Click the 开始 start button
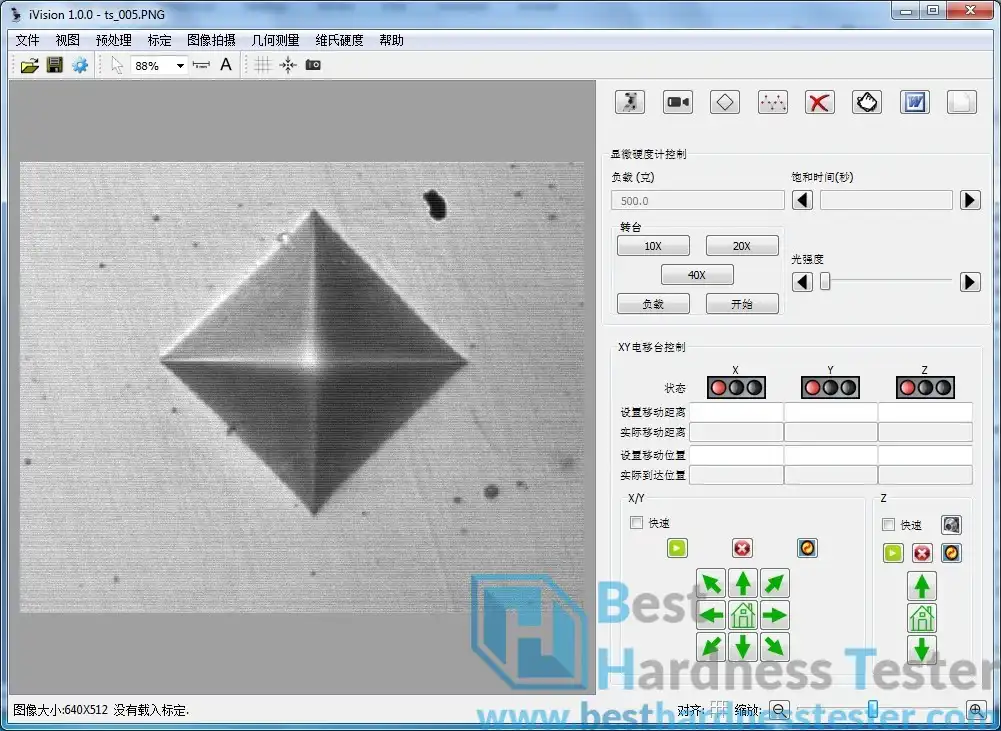This screenshot has height=731, width=1001. (742, 304)
